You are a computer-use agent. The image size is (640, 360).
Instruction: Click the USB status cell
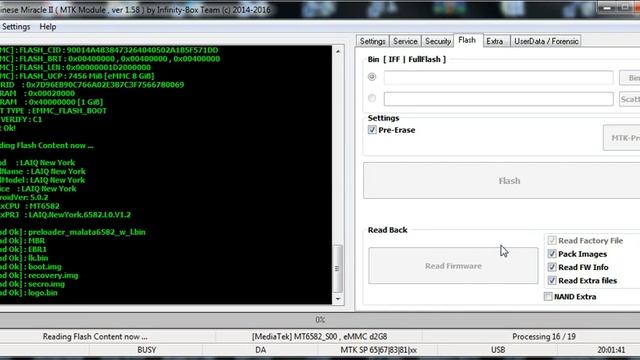click(x=498, y=350)
